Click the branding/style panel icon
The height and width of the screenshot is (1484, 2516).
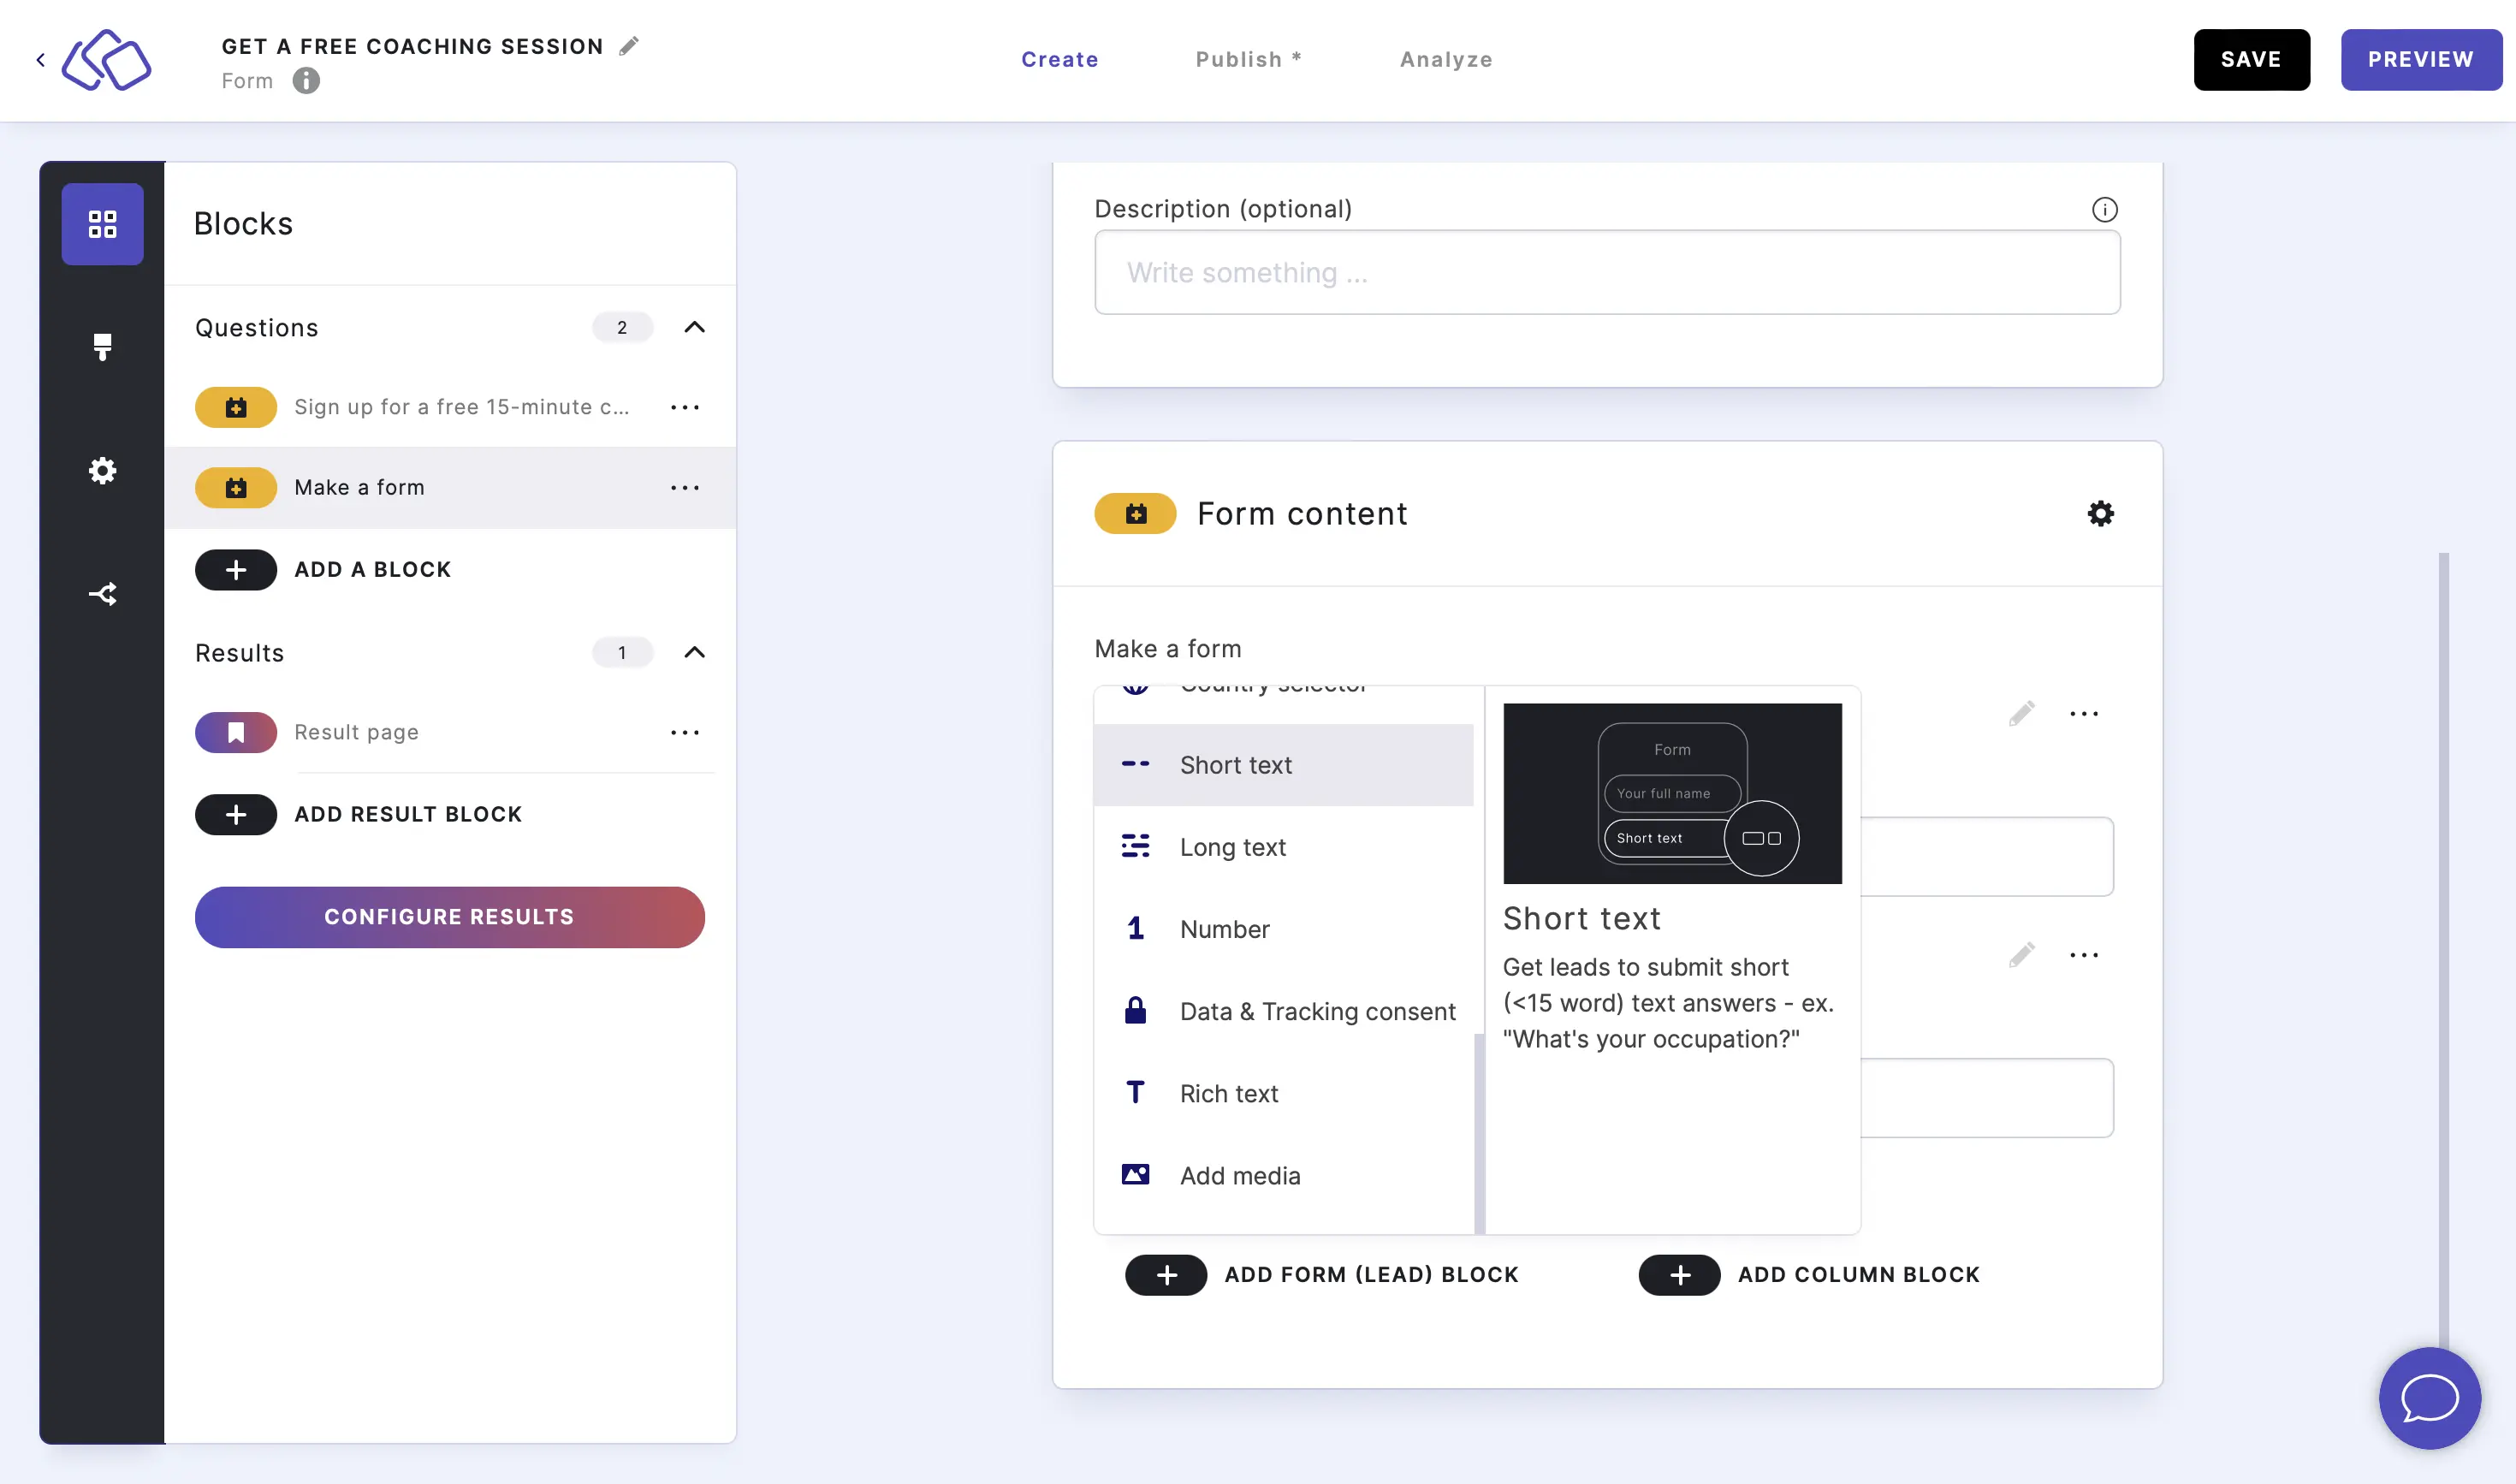click(x=103, y=347)
